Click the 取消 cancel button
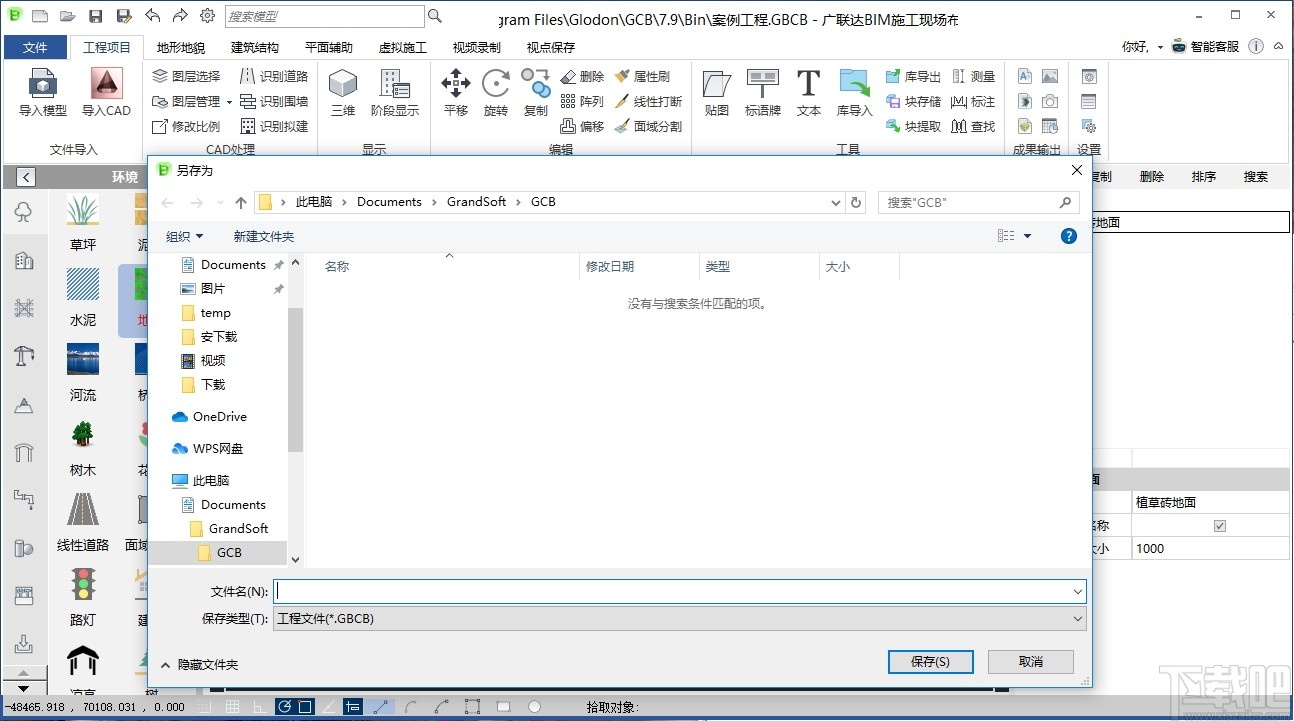 (1031, 661)
